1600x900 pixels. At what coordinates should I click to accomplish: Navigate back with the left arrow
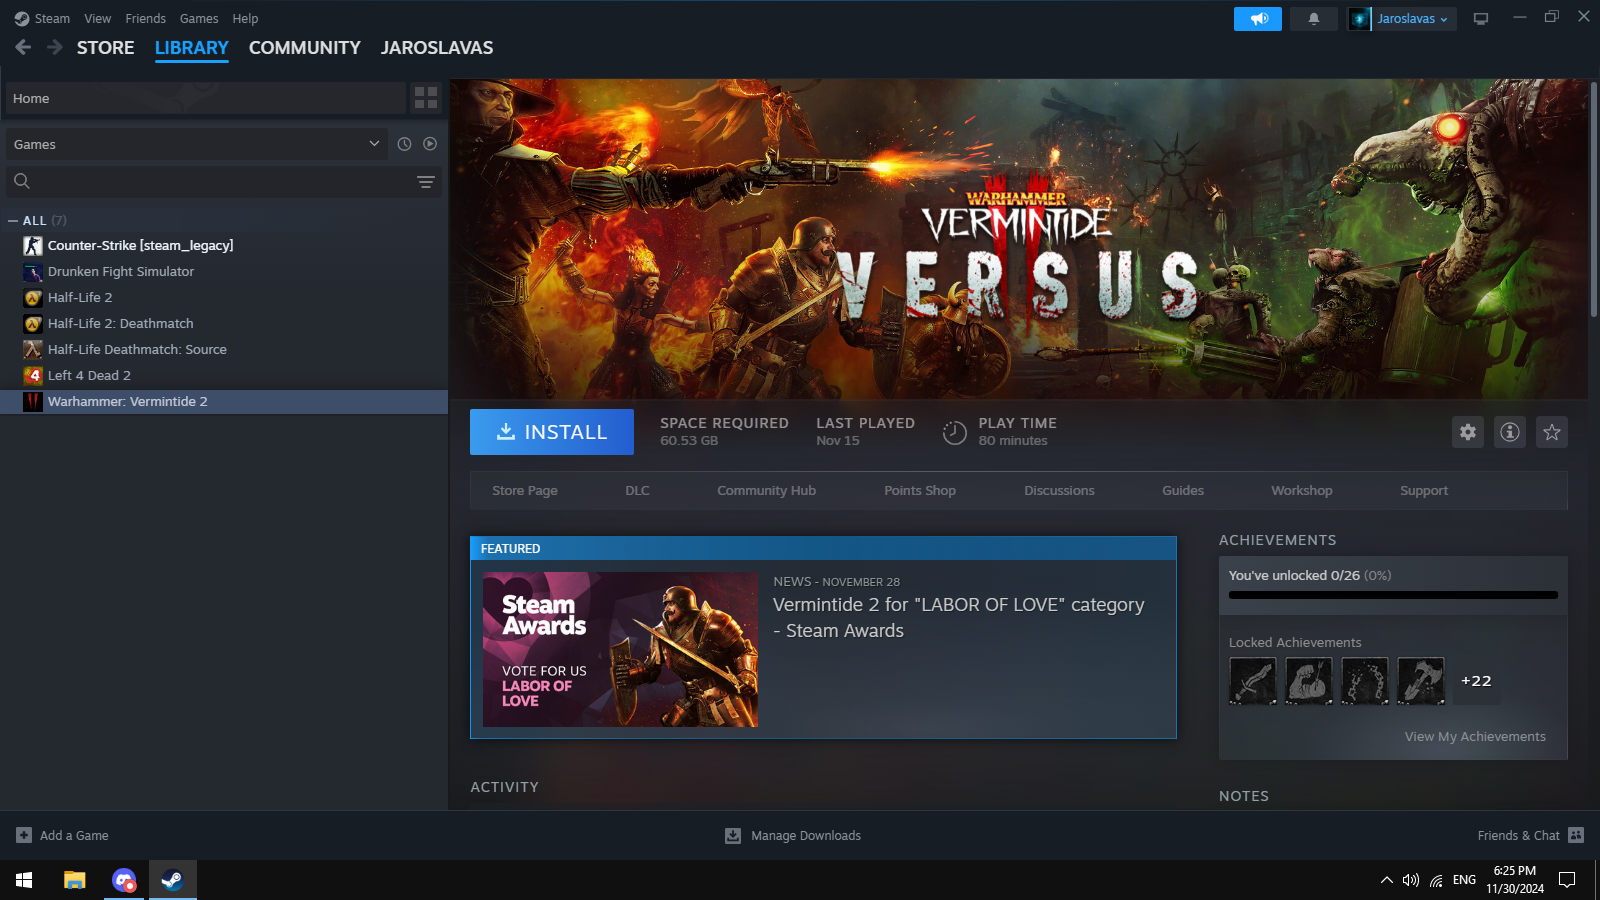(23, 47)
